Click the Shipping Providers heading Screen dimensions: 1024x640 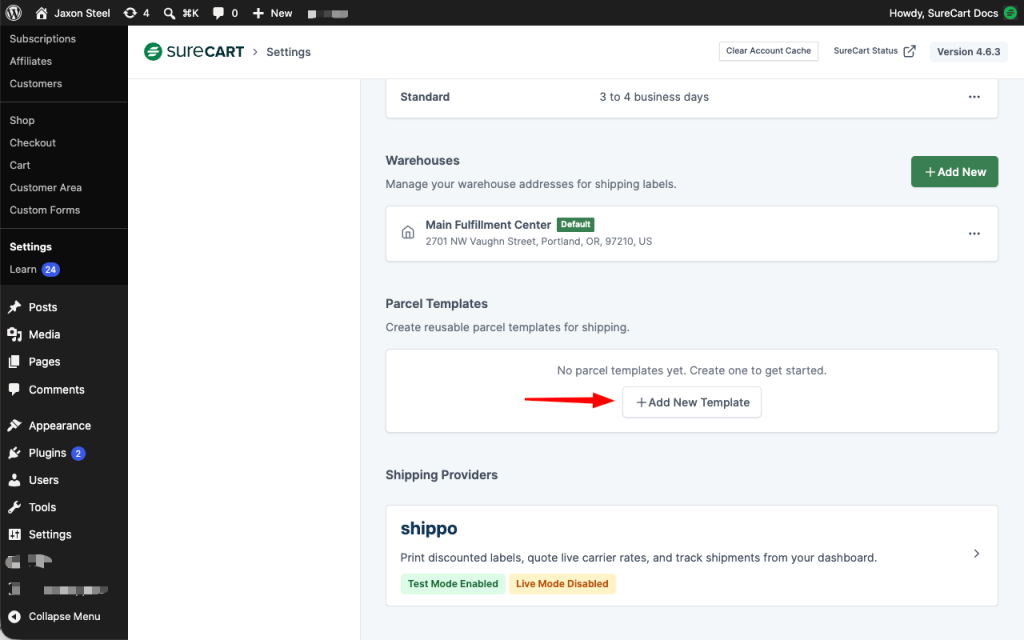[441, 475]
